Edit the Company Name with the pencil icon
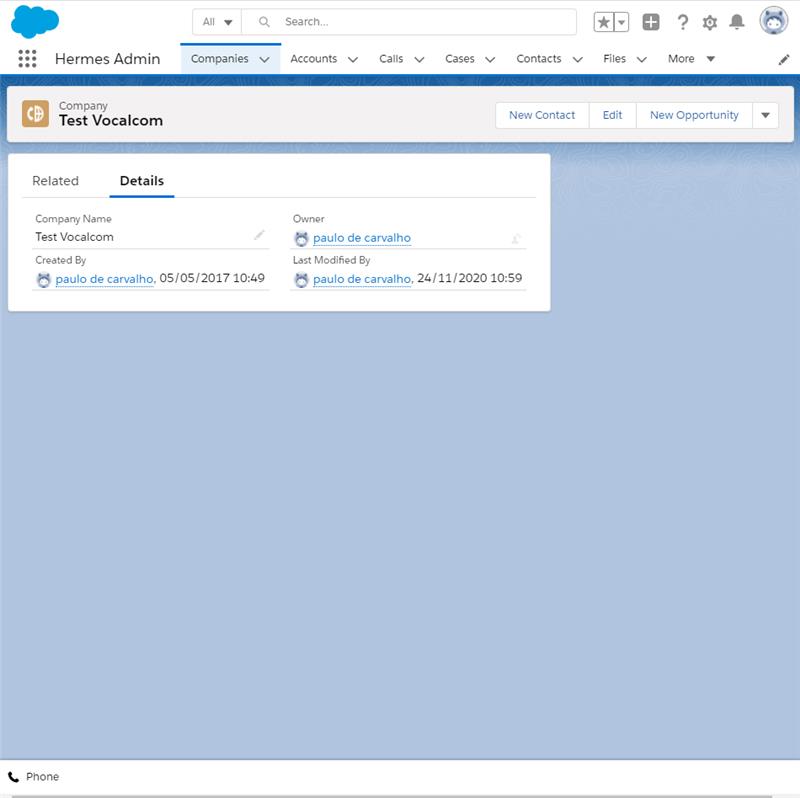The width and height of the screenshot is (800, 798). 260,235
